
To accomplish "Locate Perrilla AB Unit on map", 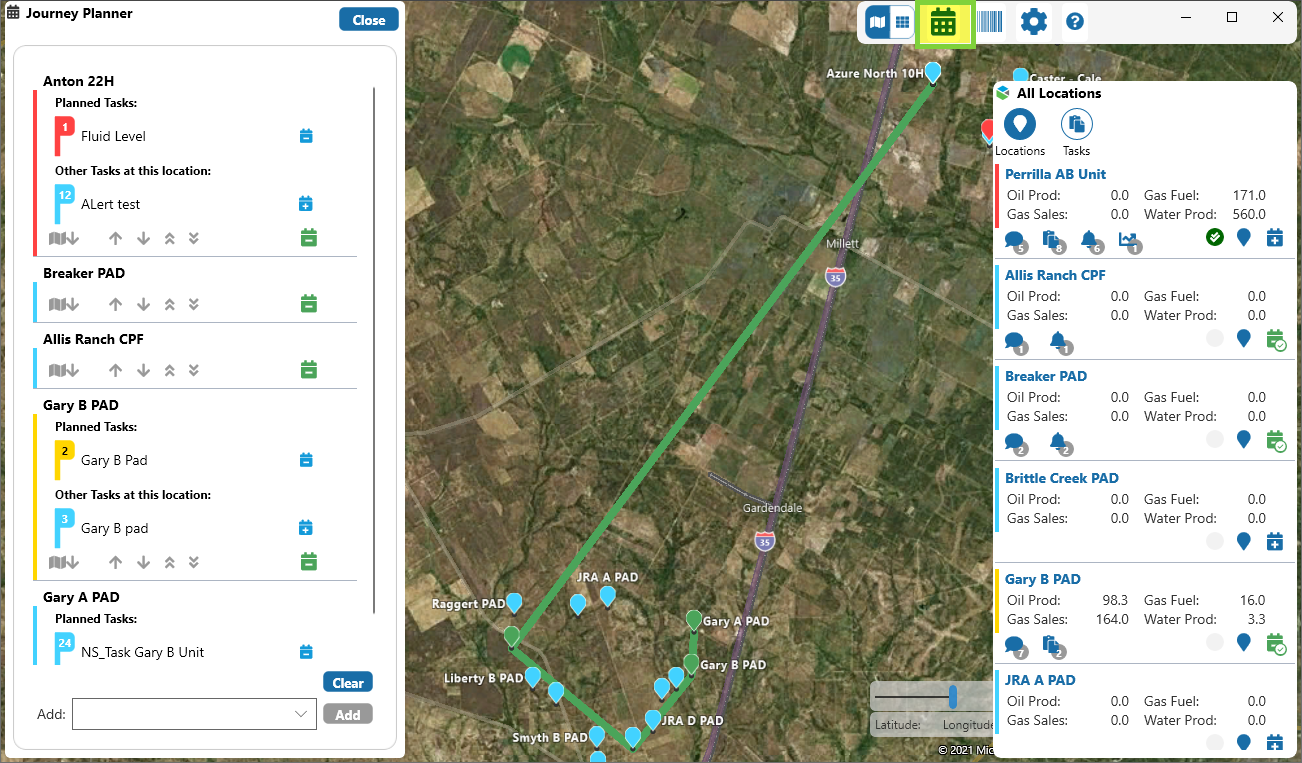I will pos(1244,237).
